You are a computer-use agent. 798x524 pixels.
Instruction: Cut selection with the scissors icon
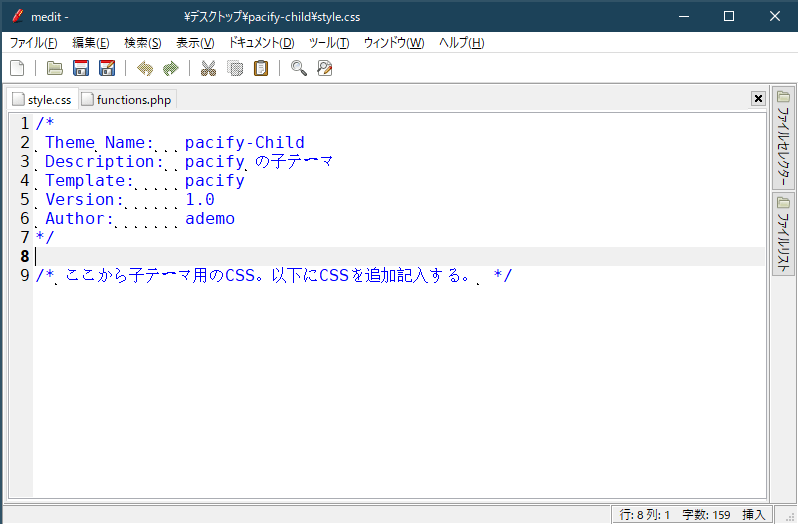tap(208, 68)
